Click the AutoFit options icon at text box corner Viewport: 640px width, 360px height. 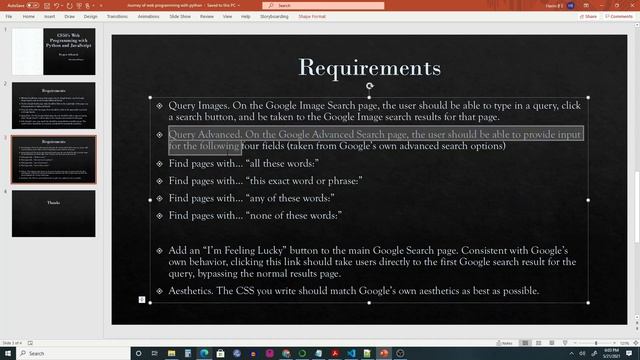coord(142,300)
